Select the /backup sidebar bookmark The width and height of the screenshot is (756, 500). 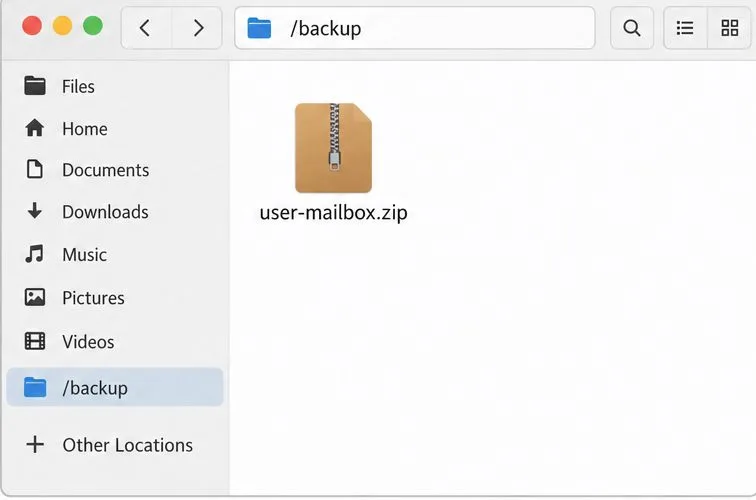pyautogui.click(x=115, y=387)
